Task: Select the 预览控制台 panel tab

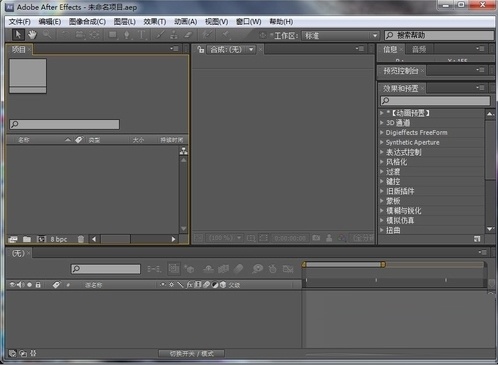Action: (401, 71)
